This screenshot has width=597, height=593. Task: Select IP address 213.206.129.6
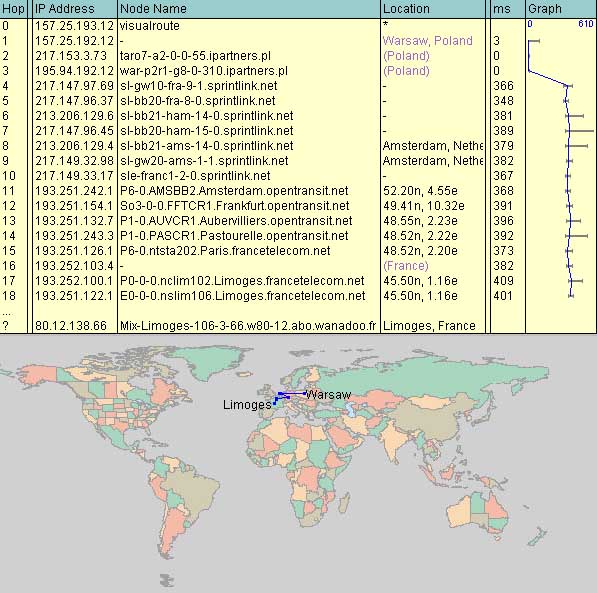click(x=74, y=116)
